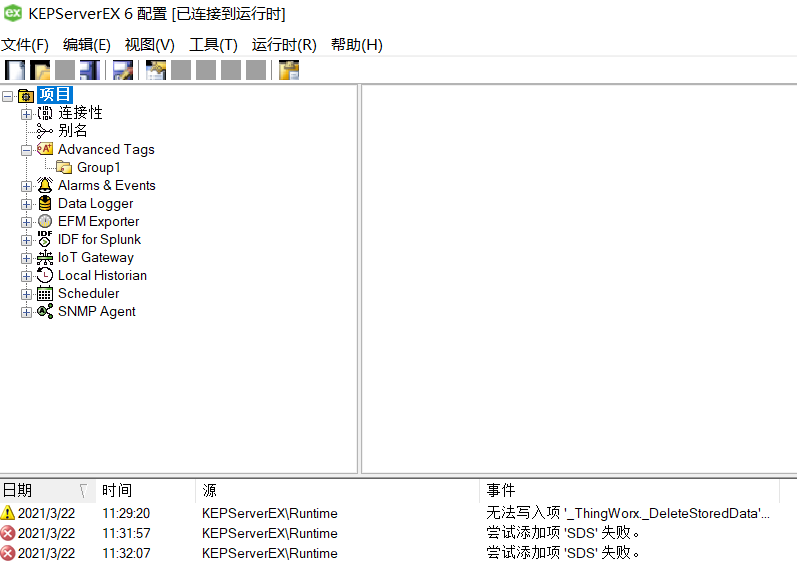Viewport: 797px width, 563px height.
Task: Click the New Project toolbar icon
Action: pyautogui.click(x=15, y=70)
